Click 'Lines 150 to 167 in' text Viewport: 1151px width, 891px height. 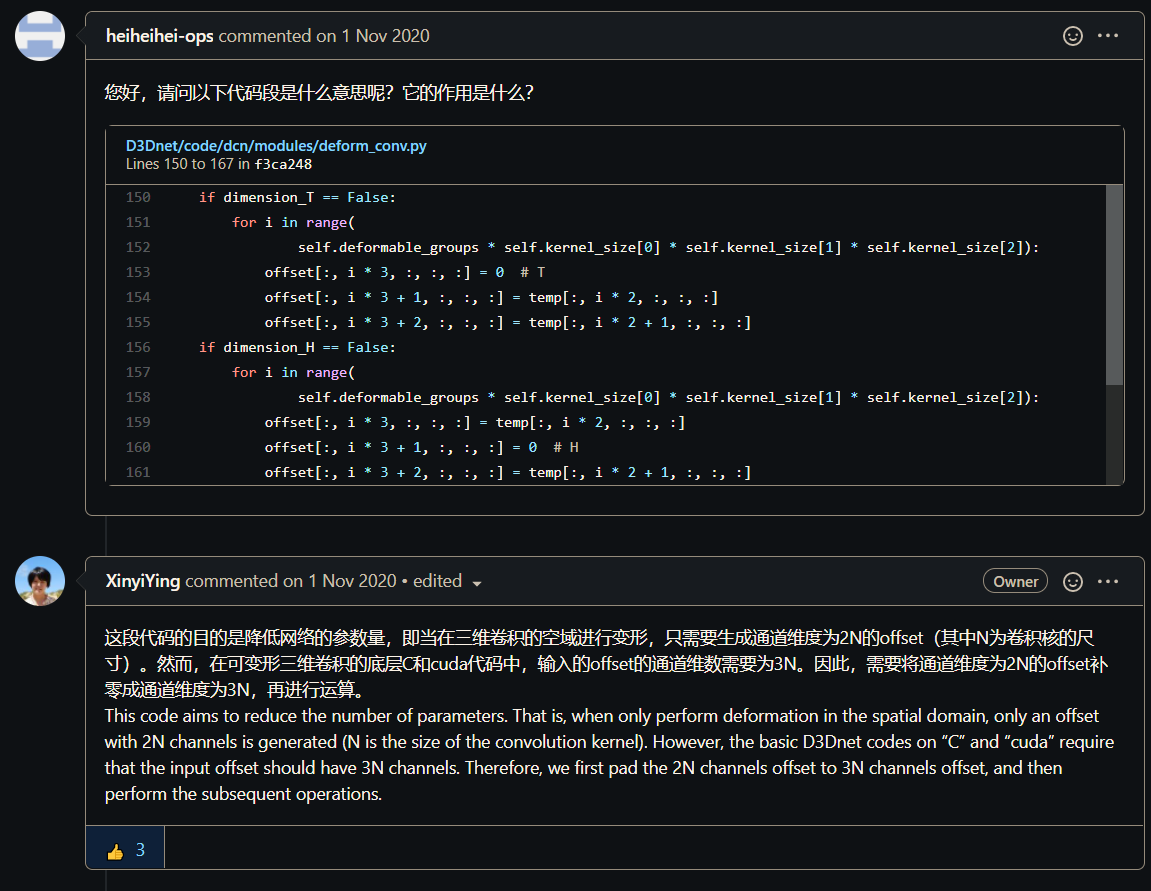pos(188,164)
